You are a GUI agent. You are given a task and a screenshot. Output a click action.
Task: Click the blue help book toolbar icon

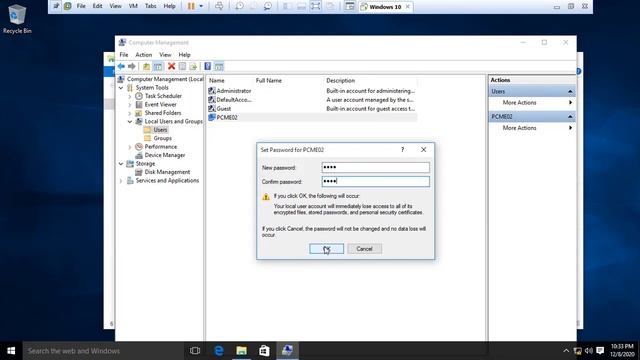207,66
